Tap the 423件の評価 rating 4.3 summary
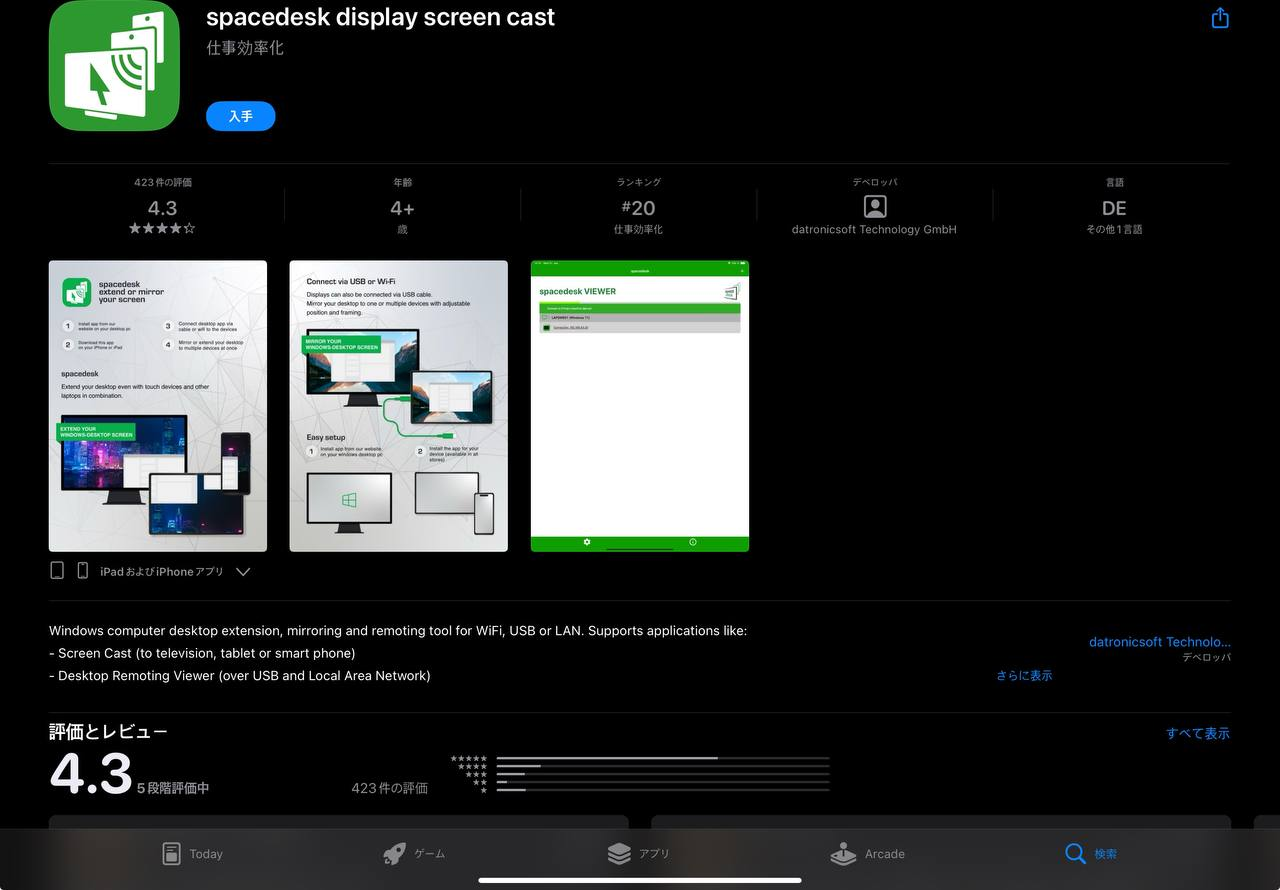The height and width of the screenshot is (890, 1280). pyautogui.click(x=162, y=206)
